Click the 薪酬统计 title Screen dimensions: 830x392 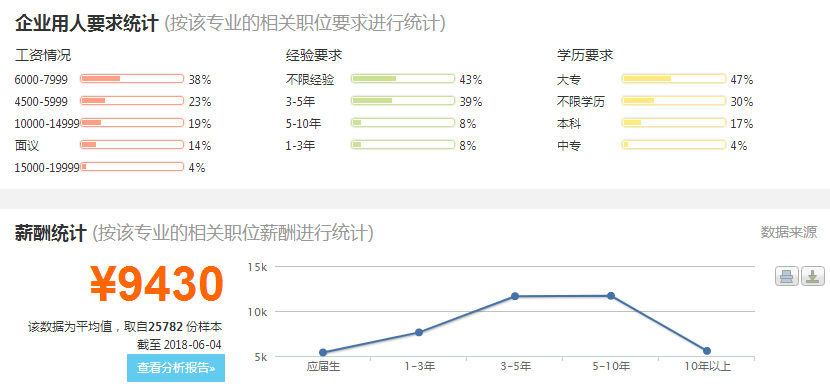coord(51,233)
